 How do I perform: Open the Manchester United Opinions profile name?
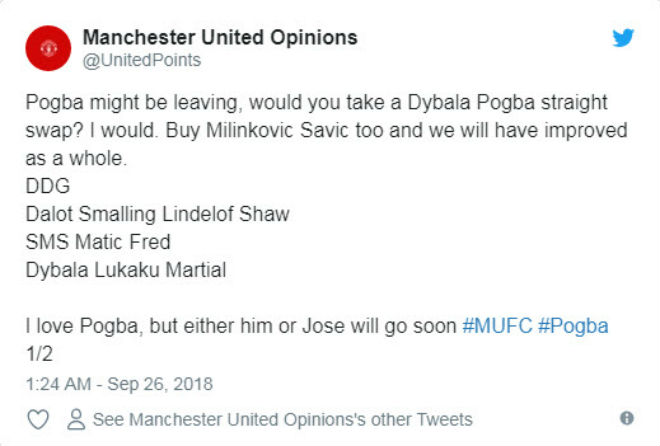219,38
